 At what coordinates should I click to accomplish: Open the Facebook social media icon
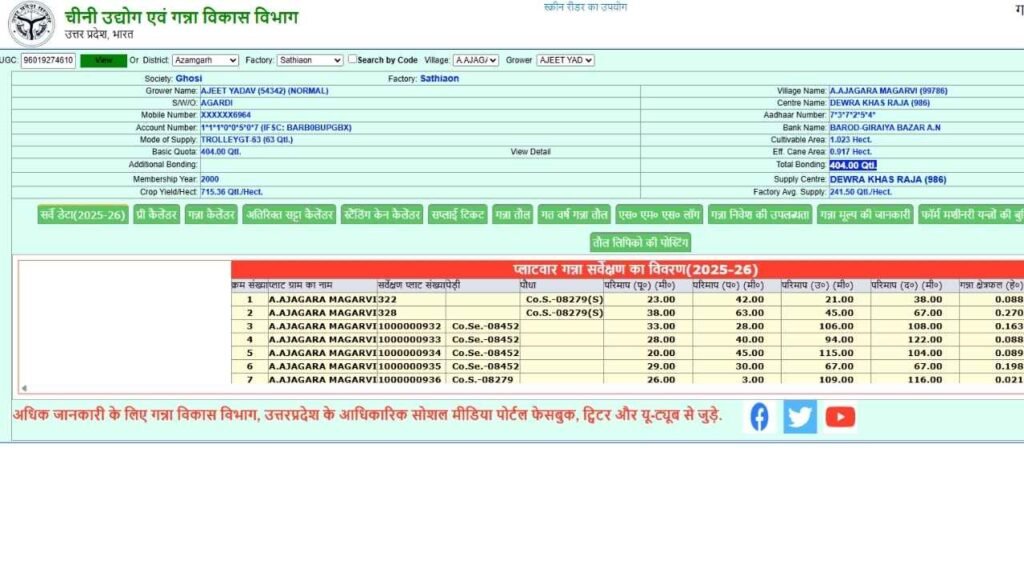[x=759, y=417]
